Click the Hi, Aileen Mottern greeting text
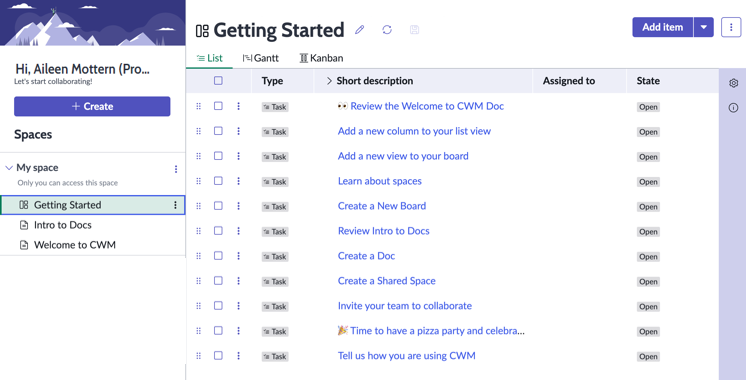This screenshot has height=380, width=746. click(x=82, y=69)
